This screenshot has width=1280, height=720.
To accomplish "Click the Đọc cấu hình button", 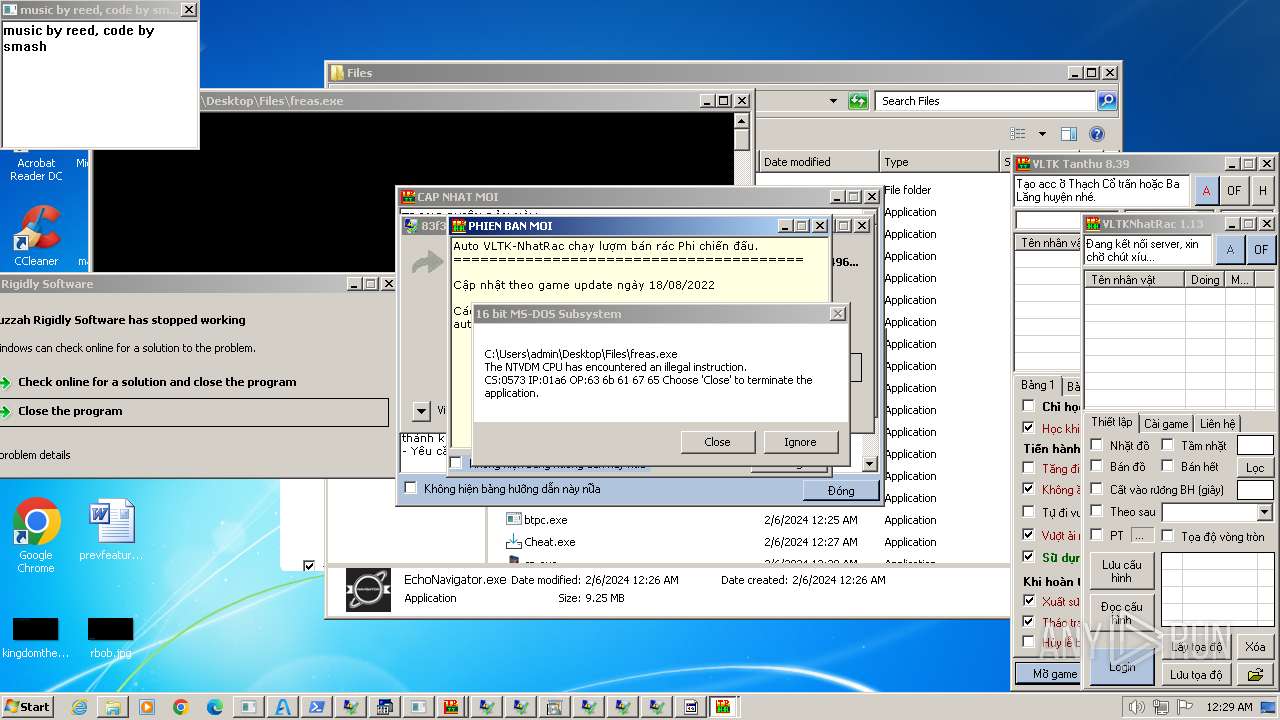I will pos(1122,613).
